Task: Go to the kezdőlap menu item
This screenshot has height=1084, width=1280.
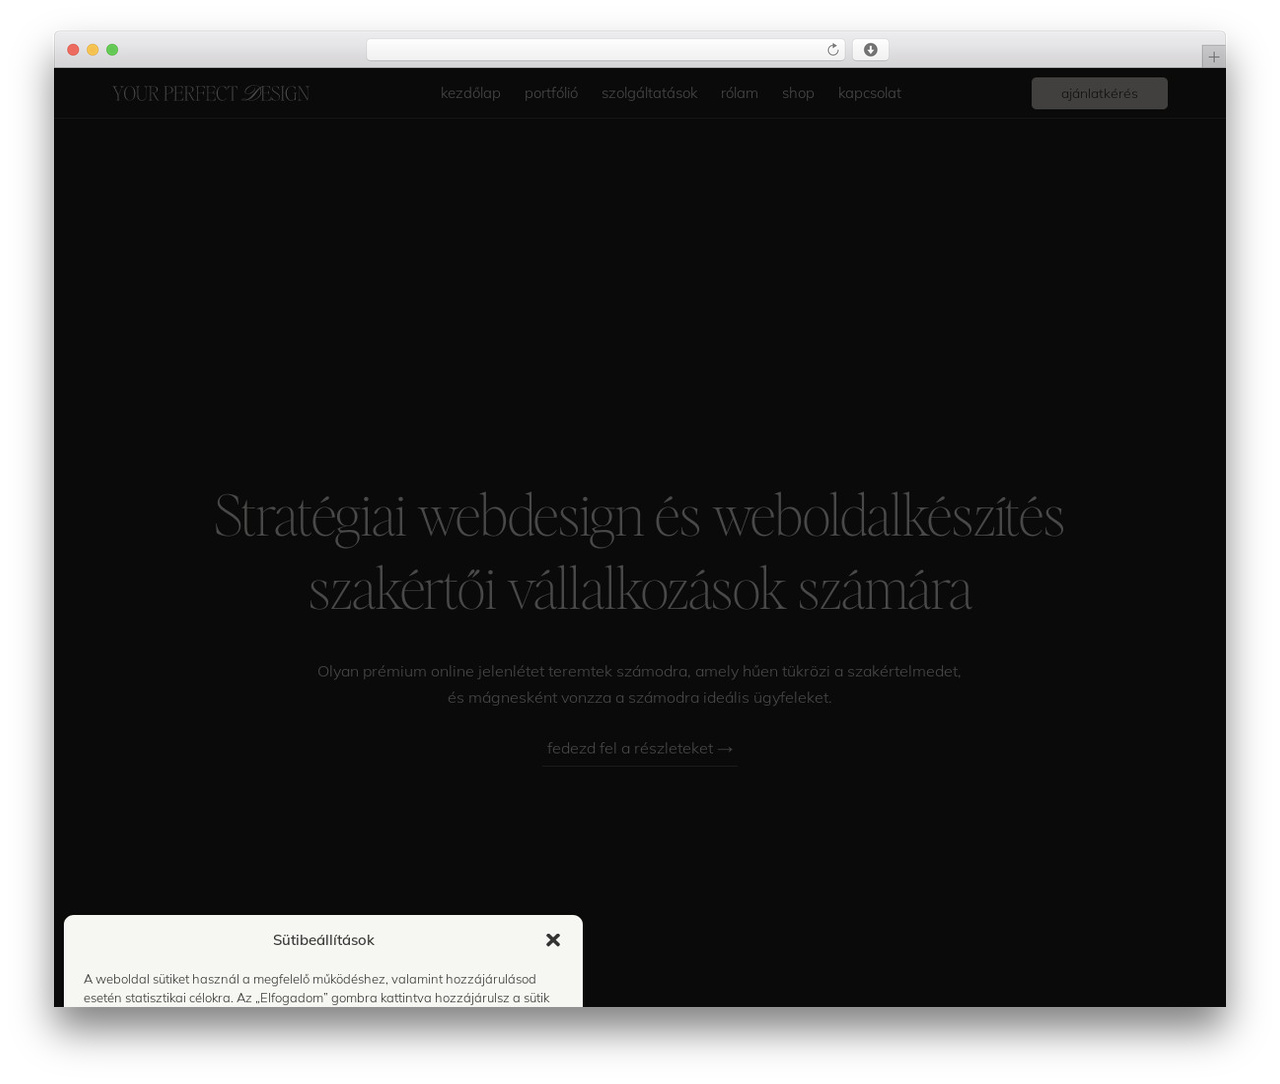Action: [x=470, y=93]
